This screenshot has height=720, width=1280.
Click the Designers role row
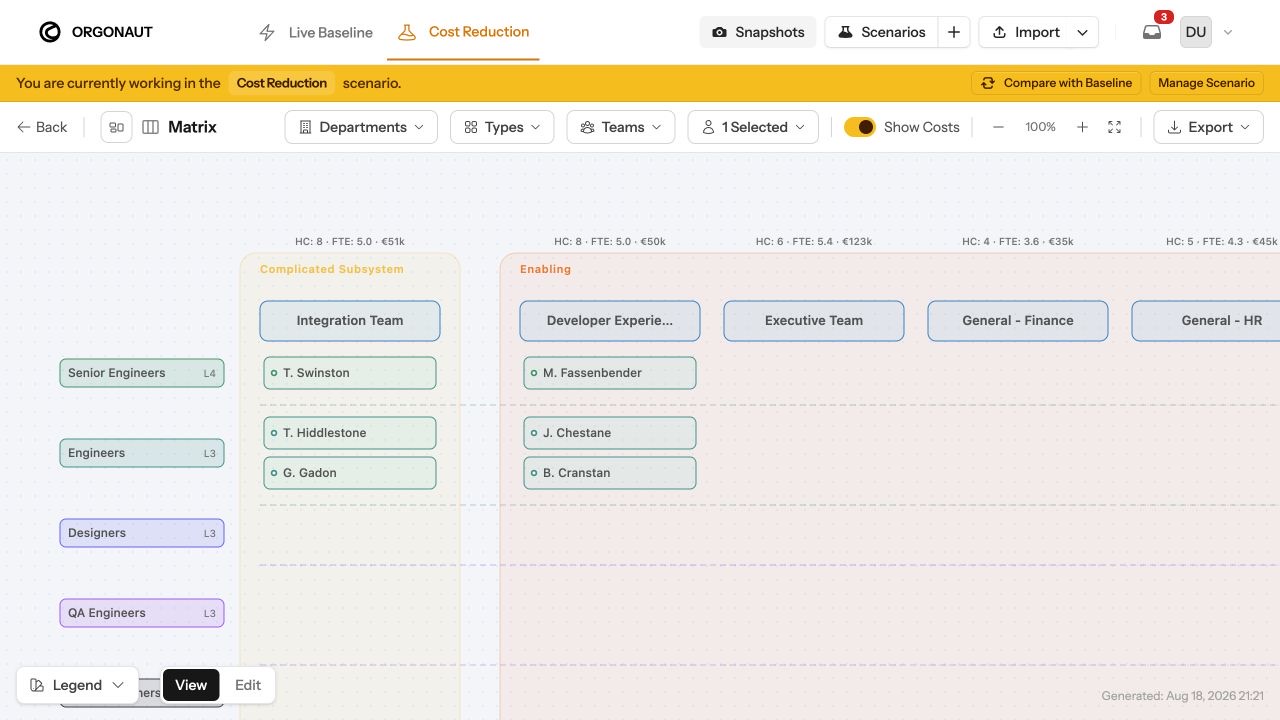tap(142, 533)
